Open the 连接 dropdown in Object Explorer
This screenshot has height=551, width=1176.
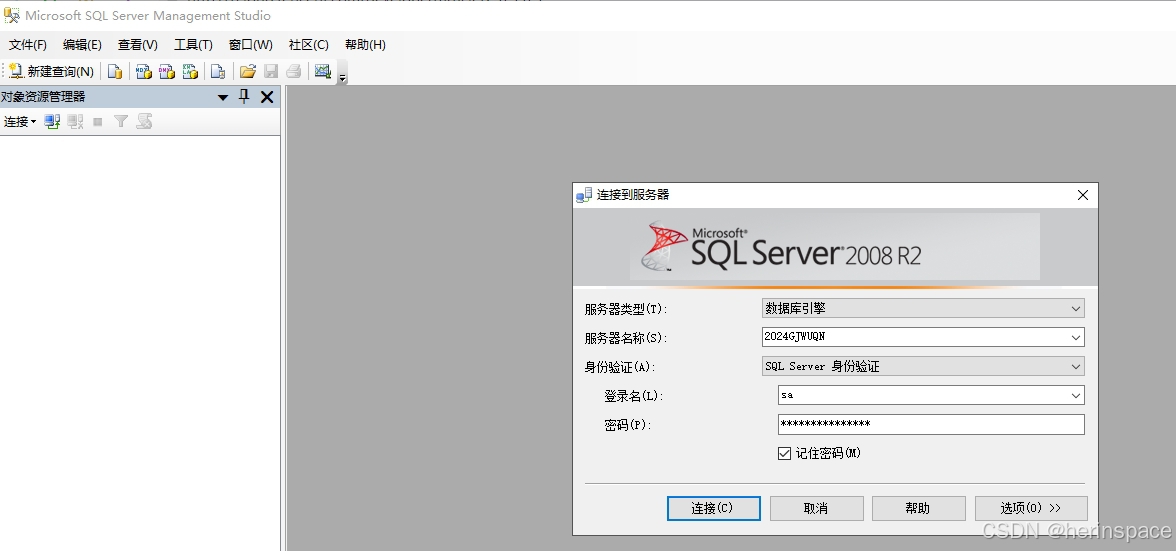[20, 121]
